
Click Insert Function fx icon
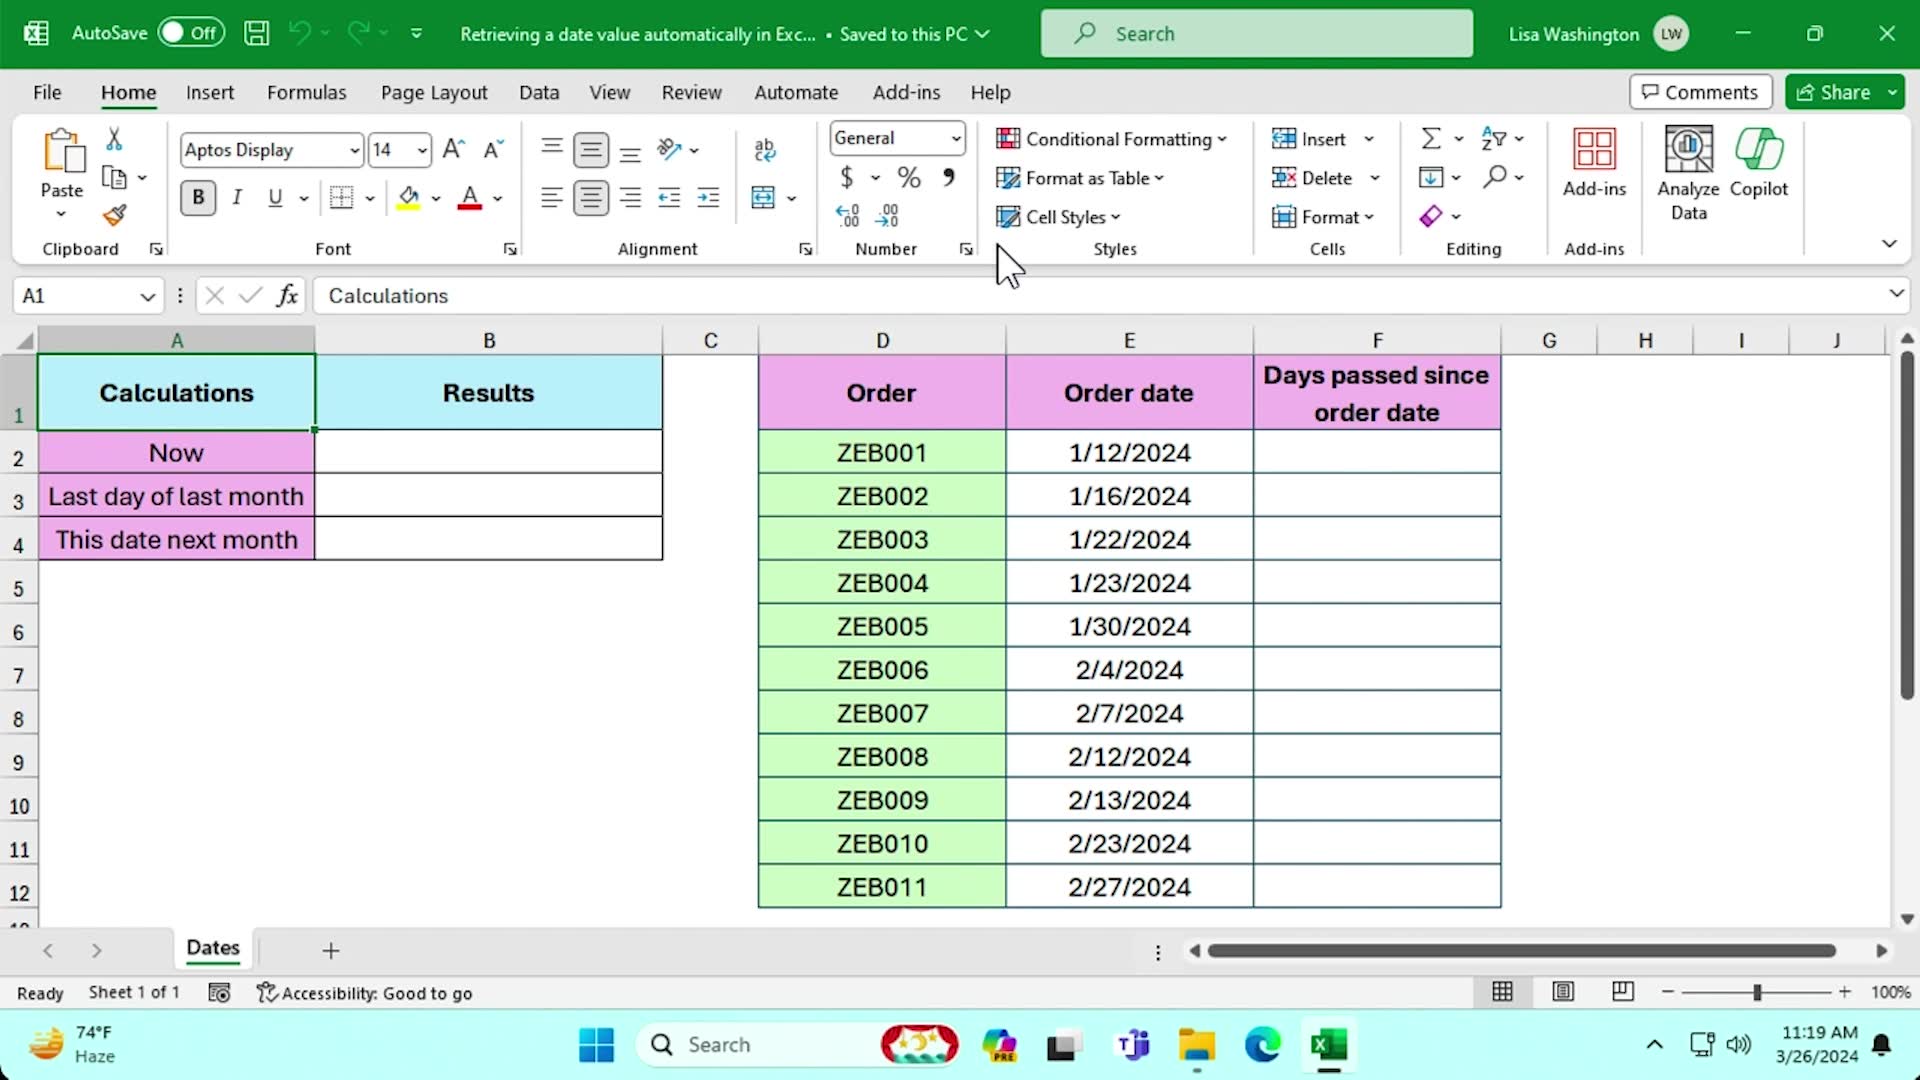[x=287, y=295]
